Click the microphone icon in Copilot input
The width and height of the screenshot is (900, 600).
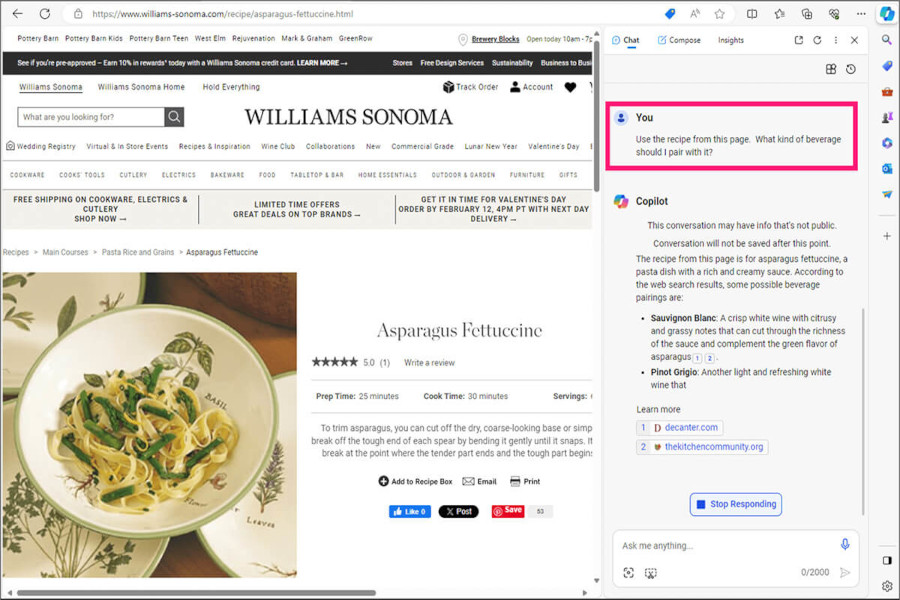pos(845,544)
